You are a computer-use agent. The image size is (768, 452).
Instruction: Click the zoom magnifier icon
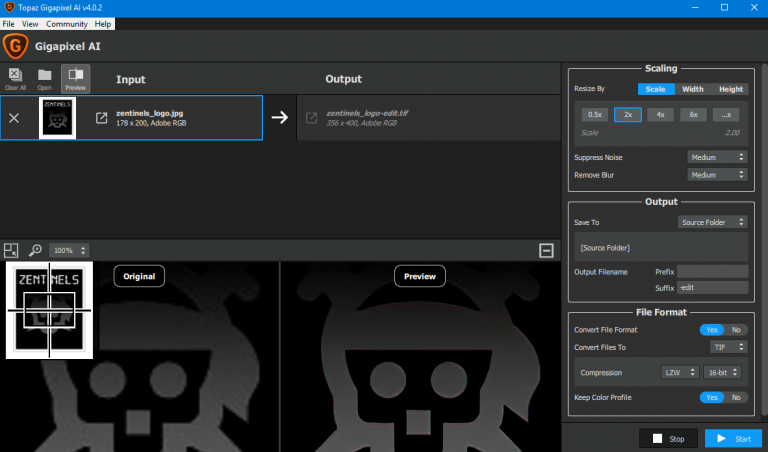coord(35,250)
